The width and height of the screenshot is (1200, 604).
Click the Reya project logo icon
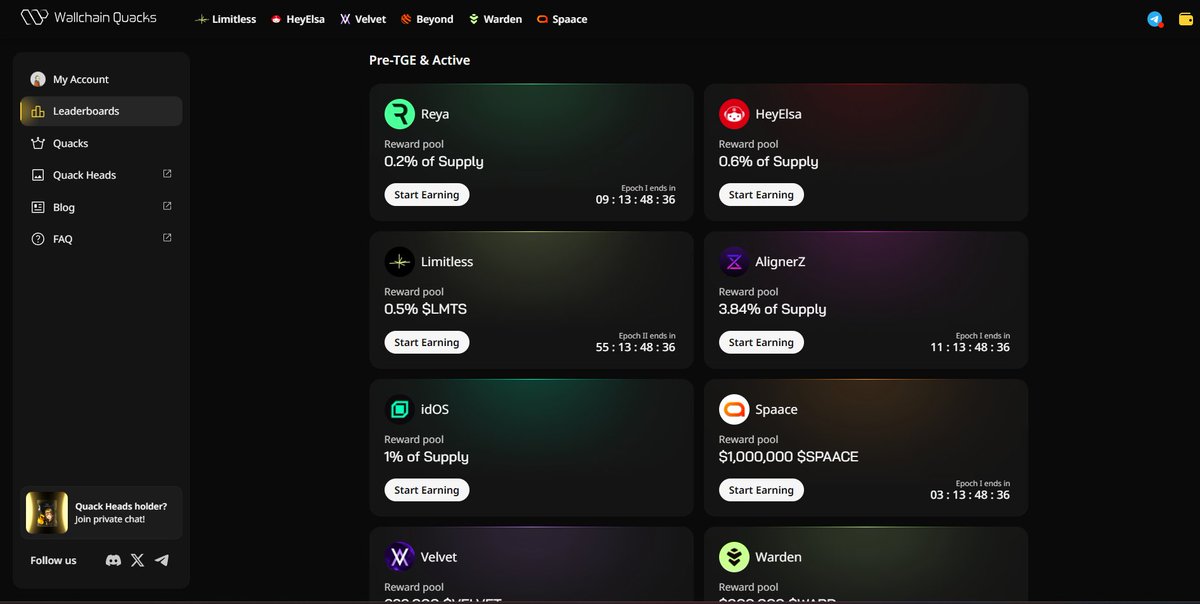pyautogui.click(x=399, y=113)
